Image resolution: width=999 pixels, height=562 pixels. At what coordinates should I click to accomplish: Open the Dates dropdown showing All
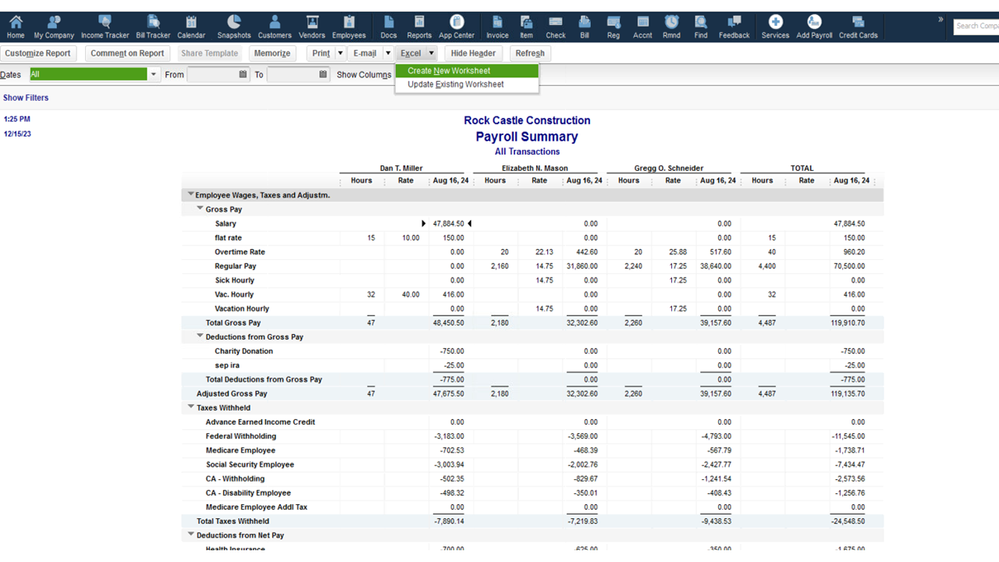click(x=153, y=75)
